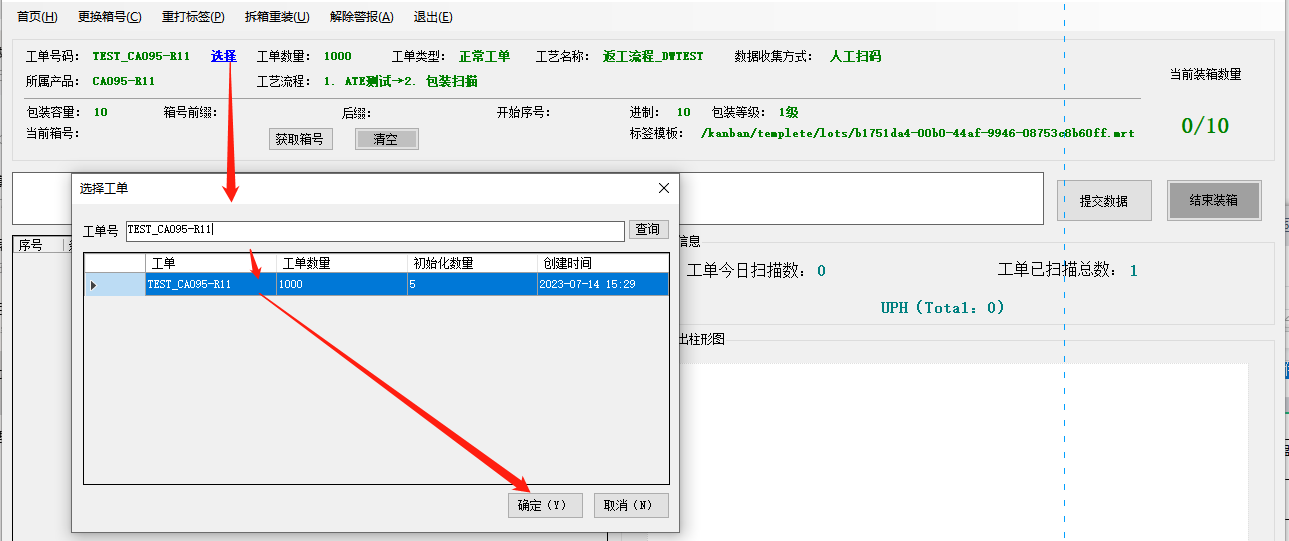
Task: Select the TEST_CA095-R11 row in grid
Action: point(210,285)
